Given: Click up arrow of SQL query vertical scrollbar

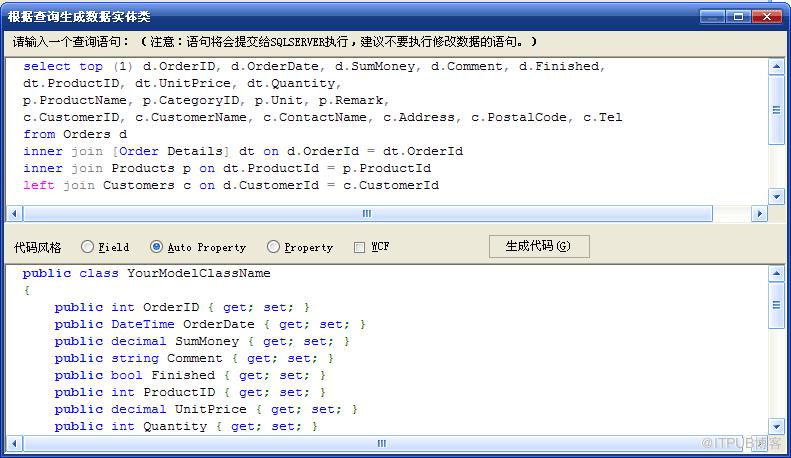Looking at the screenshot, I should 776,66.
